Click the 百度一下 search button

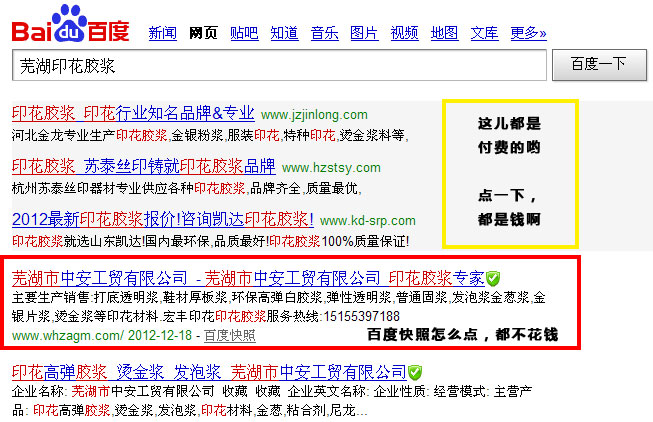(x=599, y=65)
